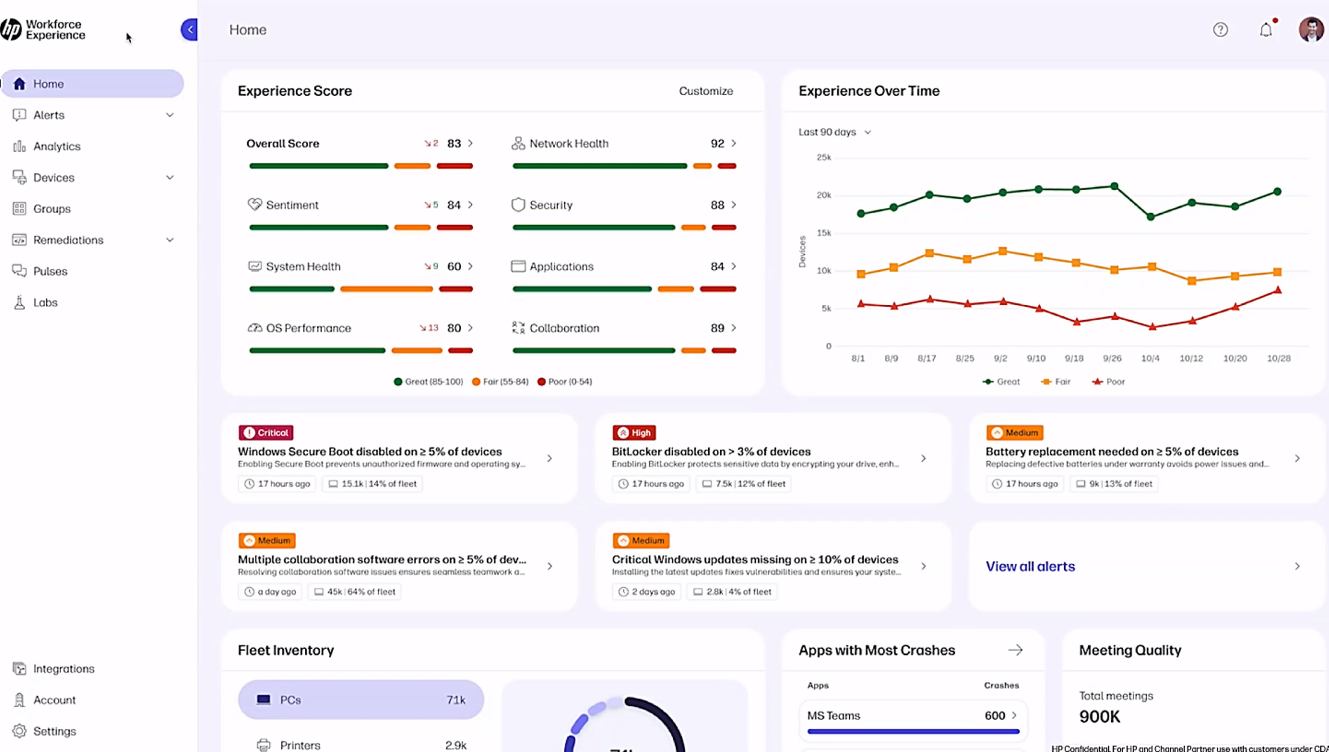The image size is (1329, 752).
Task: Click the Sentiment heart icon
Action: pos(255,204)
